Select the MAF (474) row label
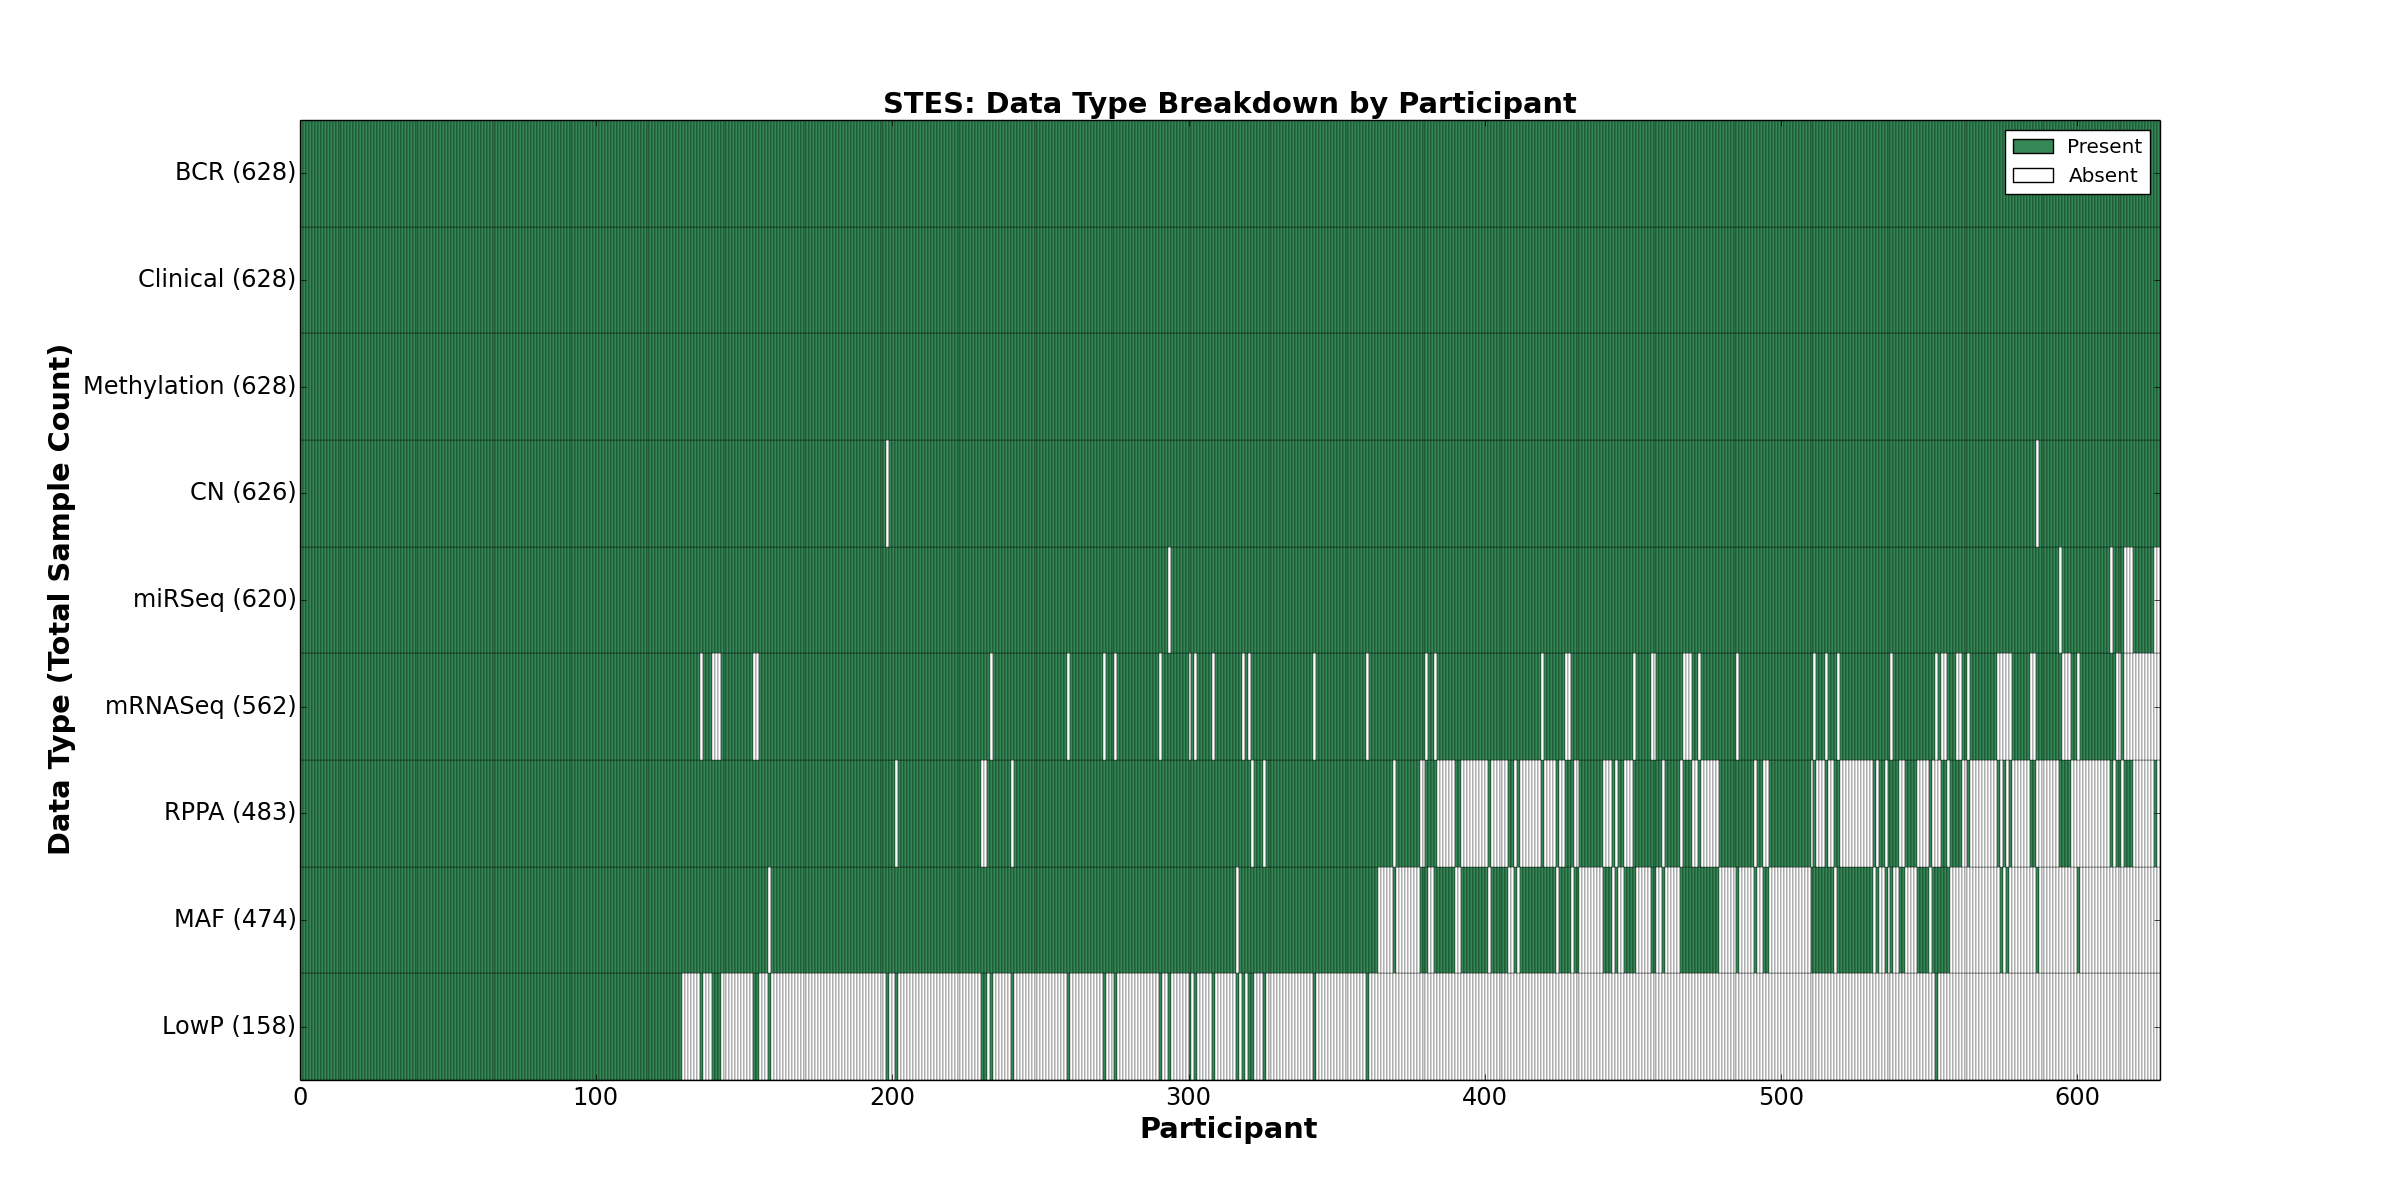 [x=235, y=919]
